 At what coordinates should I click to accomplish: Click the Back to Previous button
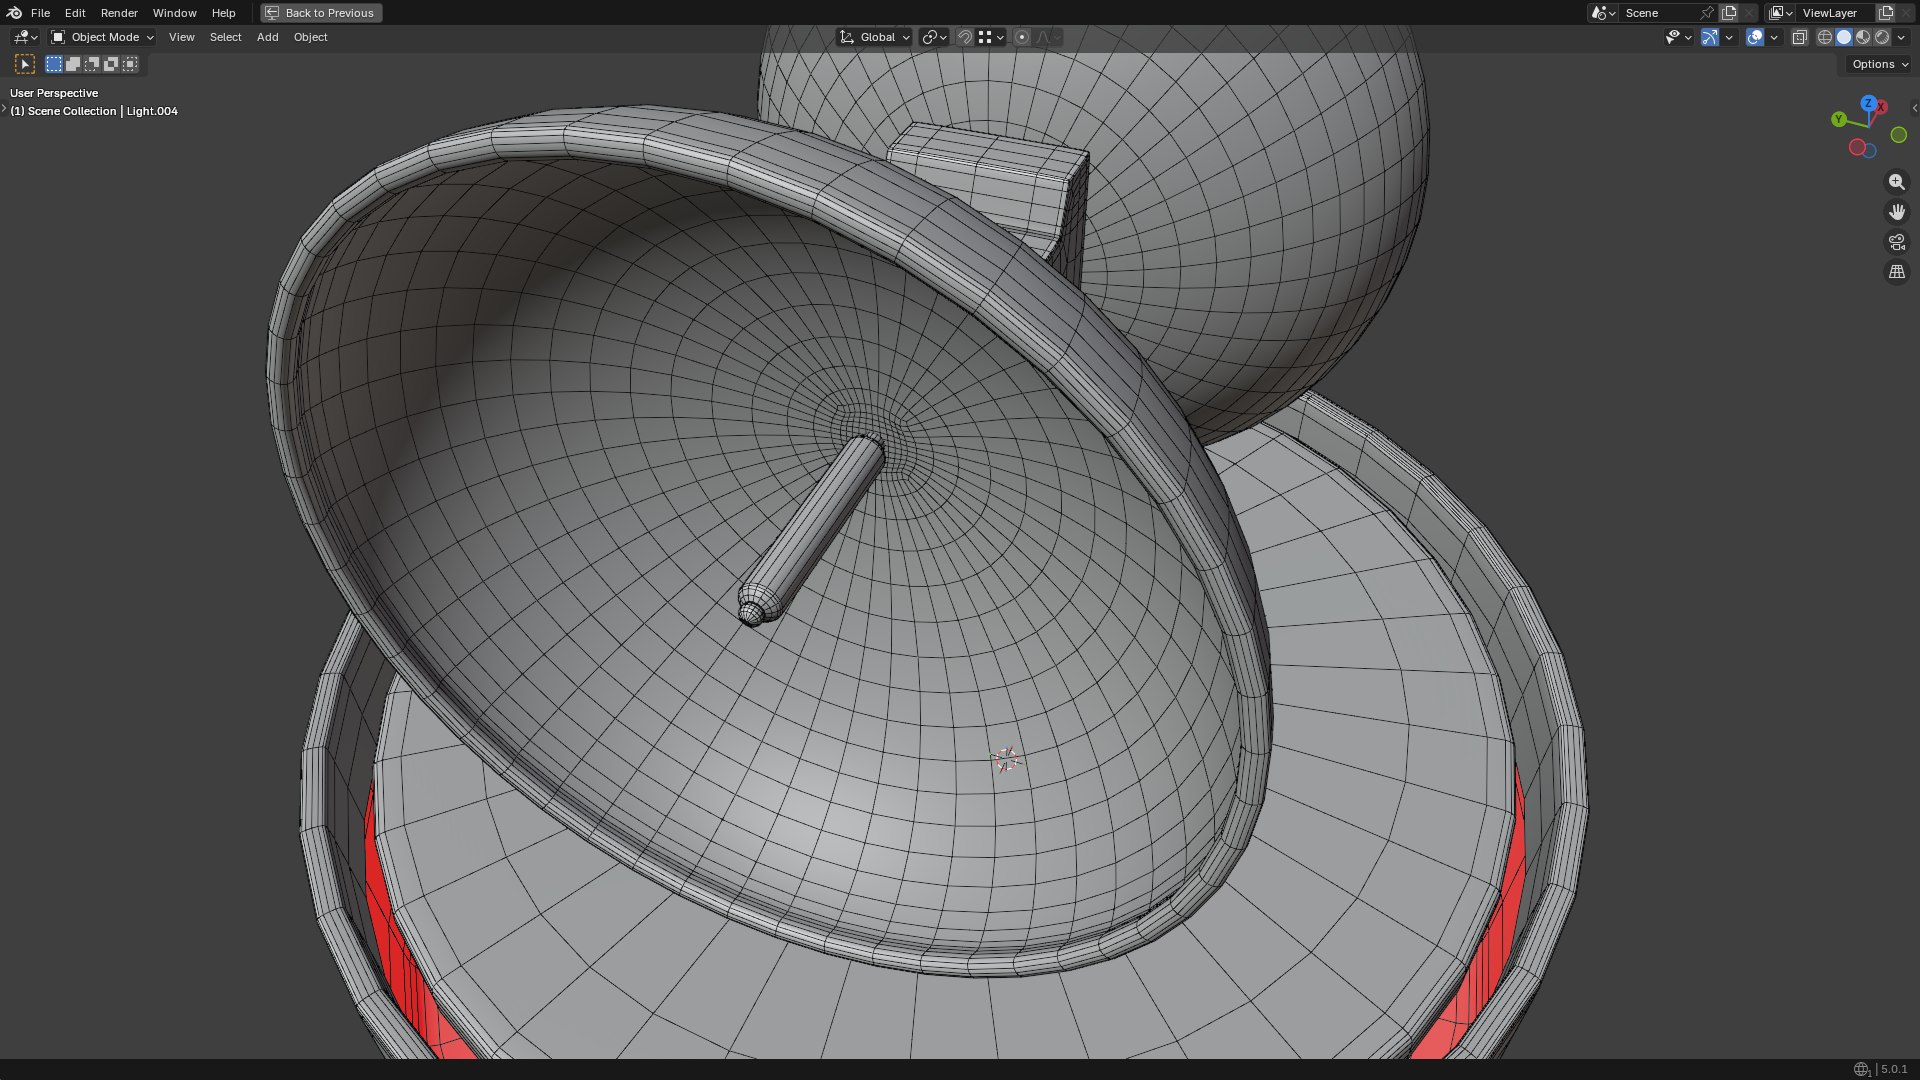[x=321, y=13]
